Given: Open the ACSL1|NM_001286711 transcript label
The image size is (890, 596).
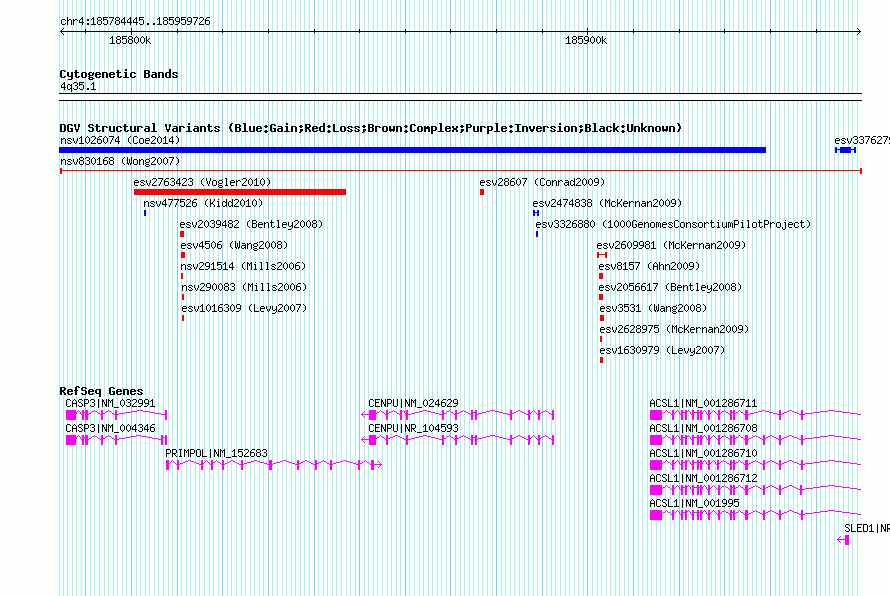Looking at the screenshot, I should click(703, 403).
